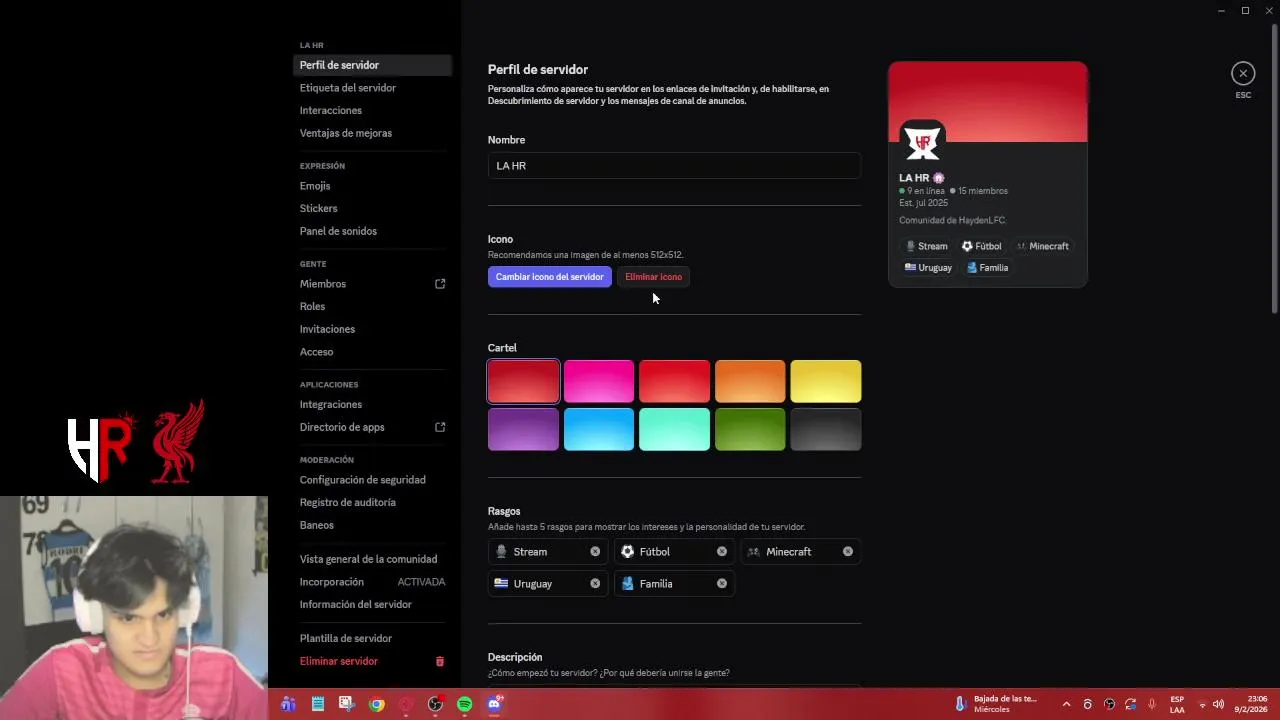1280x720 pixels.
Task: Open Incorporación settings marked ACTIVADA
Action: pyautogui.click(x=373, y=582)
